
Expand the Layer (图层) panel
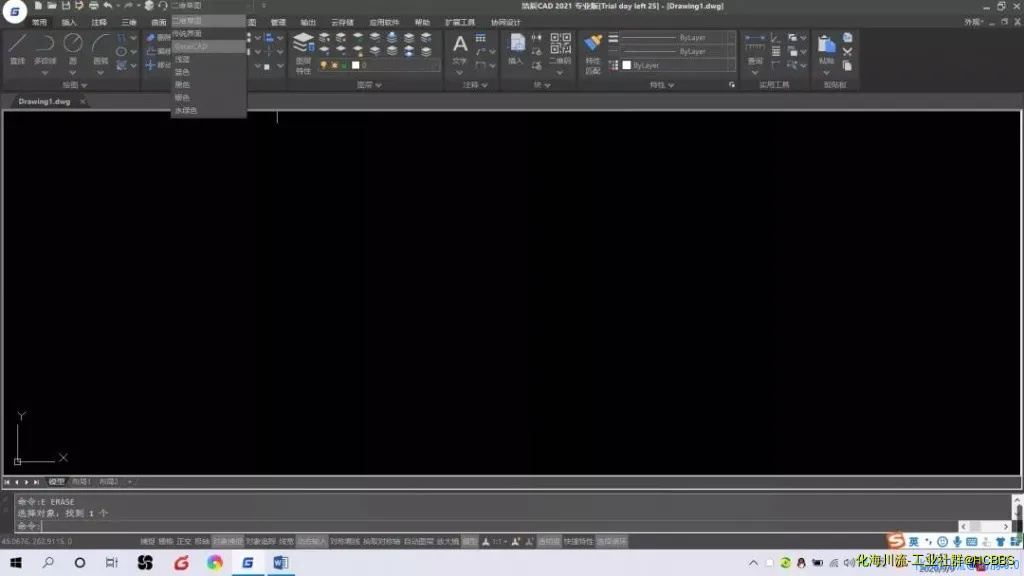tap(369, 85)
